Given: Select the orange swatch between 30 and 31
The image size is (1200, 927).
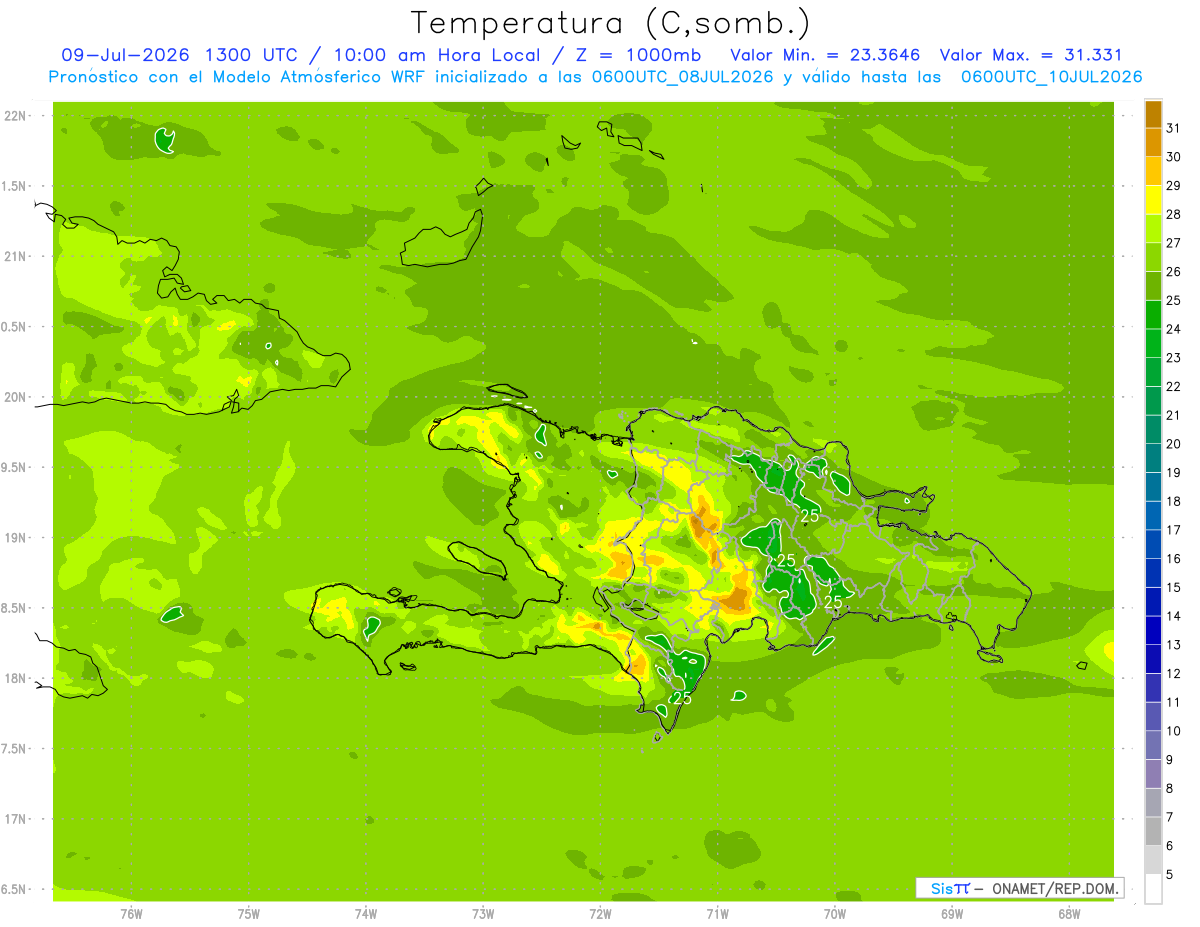Looking at the screenshot, I should (x=1153, y=143).
